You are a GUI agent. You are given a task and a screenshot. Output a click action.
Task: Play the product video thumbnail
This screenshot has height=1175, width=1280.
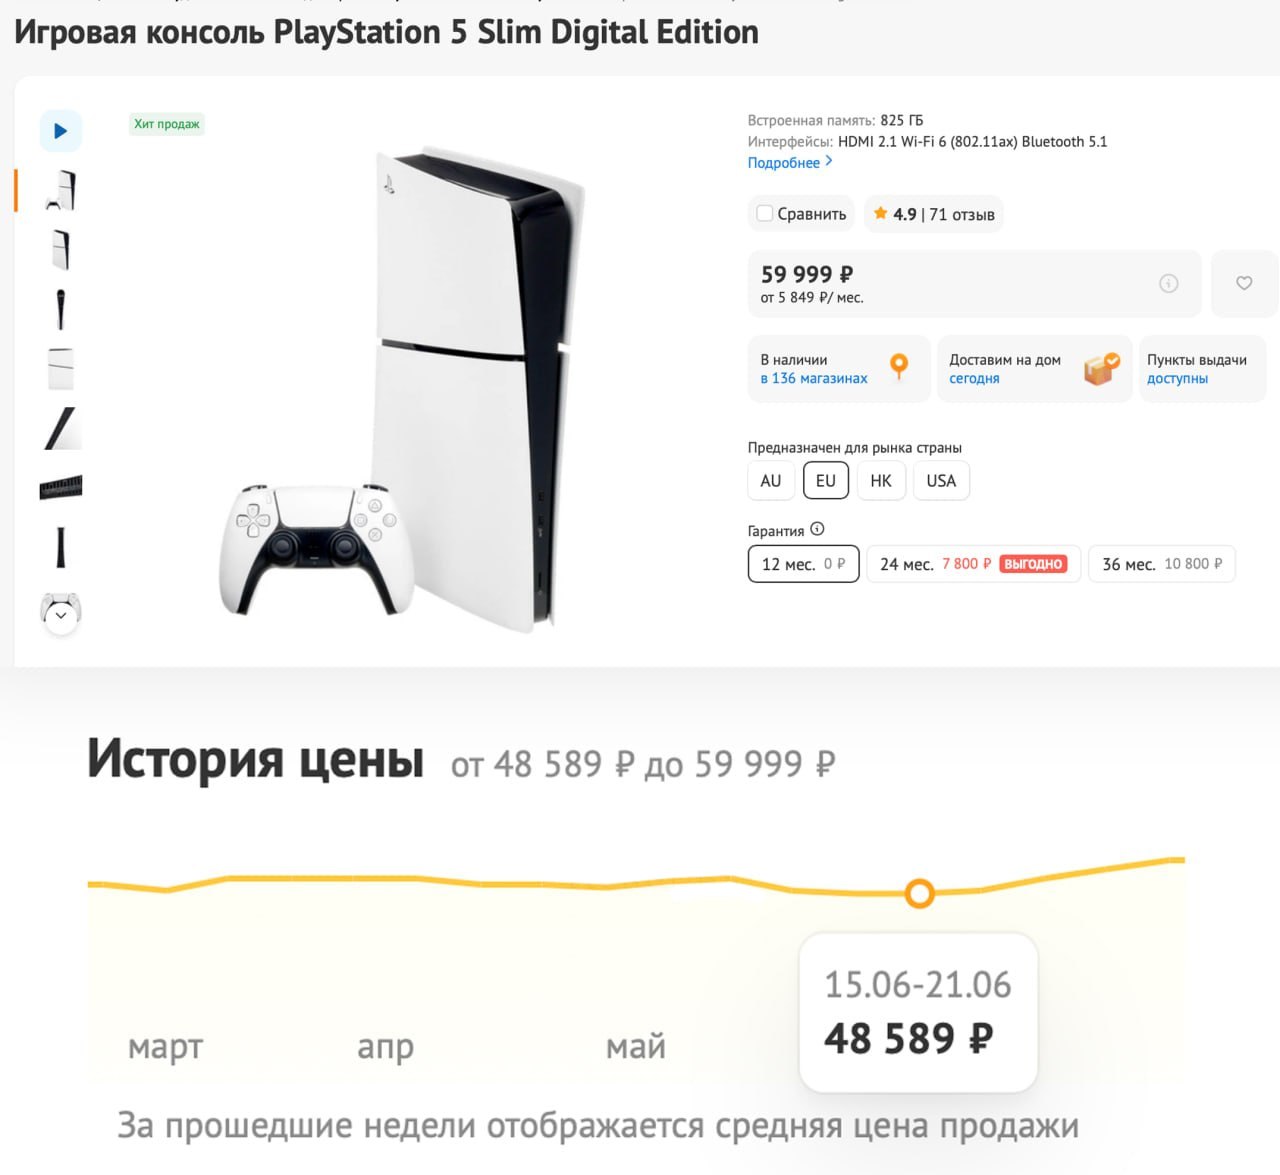(x=61, y=131)
